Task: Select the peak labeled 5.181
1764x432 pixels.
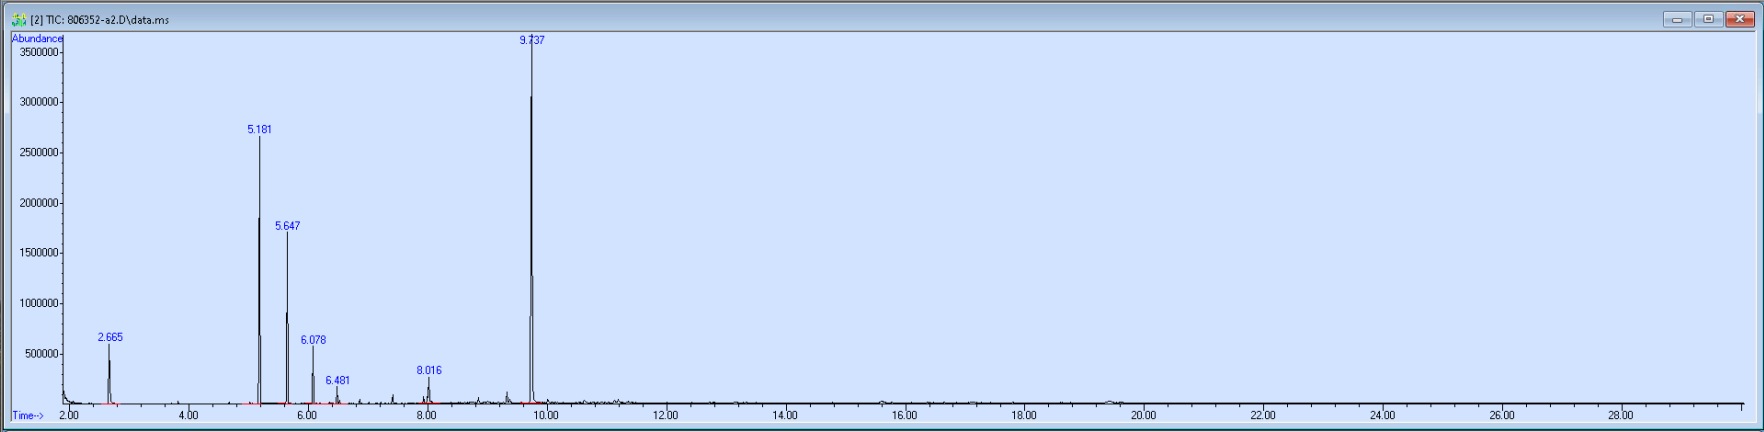Action: pyautogui.click(x=259, y=130)
